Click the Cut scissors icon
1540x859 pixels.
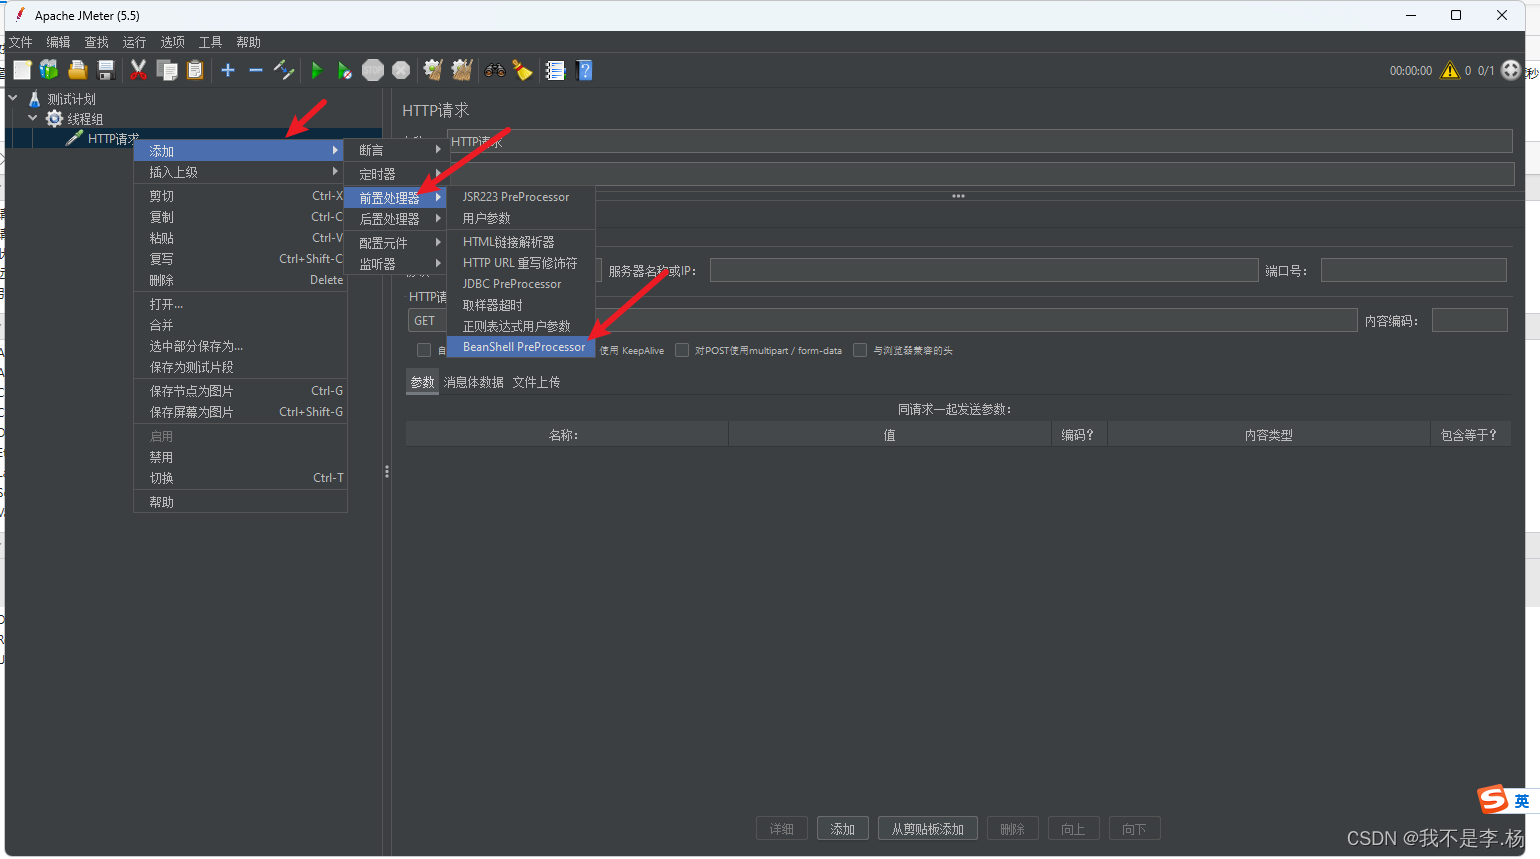pyautogui.click(x=139, y=70)
